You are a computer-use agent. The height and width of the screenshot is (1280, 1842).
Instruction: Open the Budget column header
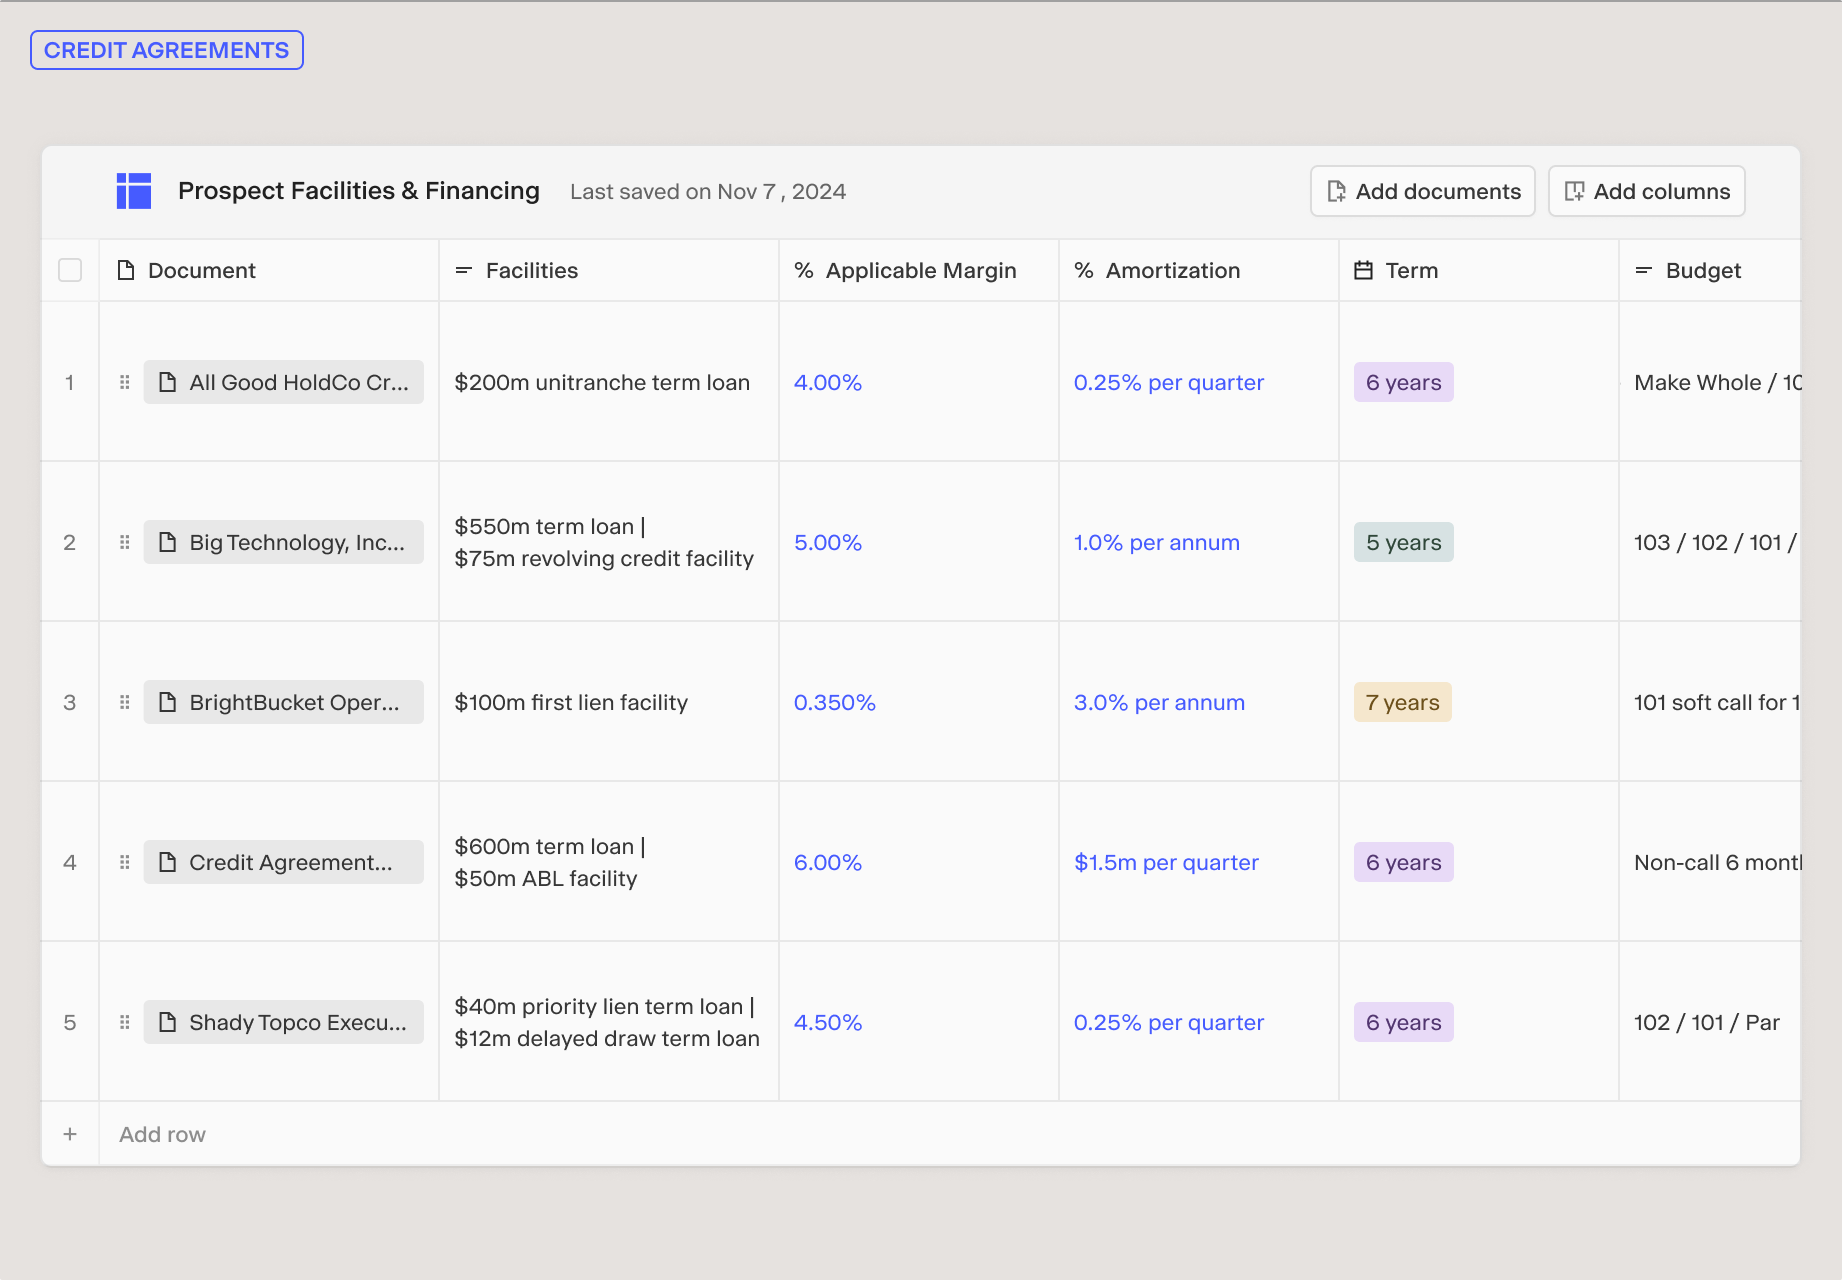[x=1702, y=270]
